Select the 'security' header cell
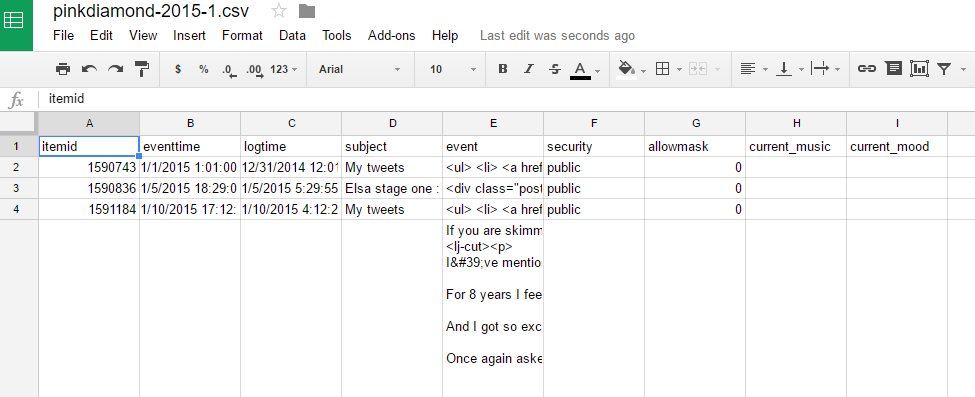Viewport: 975px width, 397px height. [594, 147]
